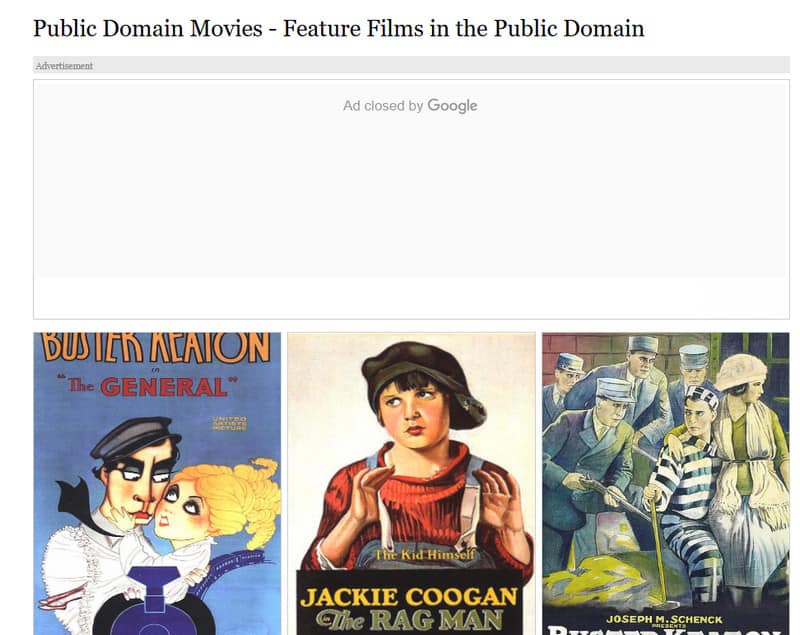The height and width of the screenshot is (635, 800).
Task: Click the Advertisement label above the banner
Action: pyautogui.click(x=62, y=66)
